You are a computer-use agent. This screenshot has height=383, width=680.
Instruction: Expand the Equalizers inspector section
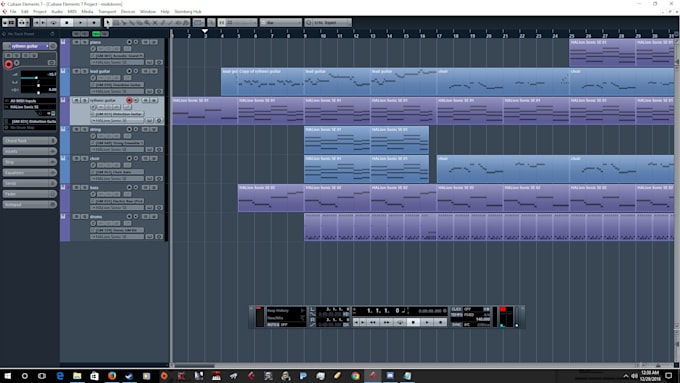click(29, 173)
